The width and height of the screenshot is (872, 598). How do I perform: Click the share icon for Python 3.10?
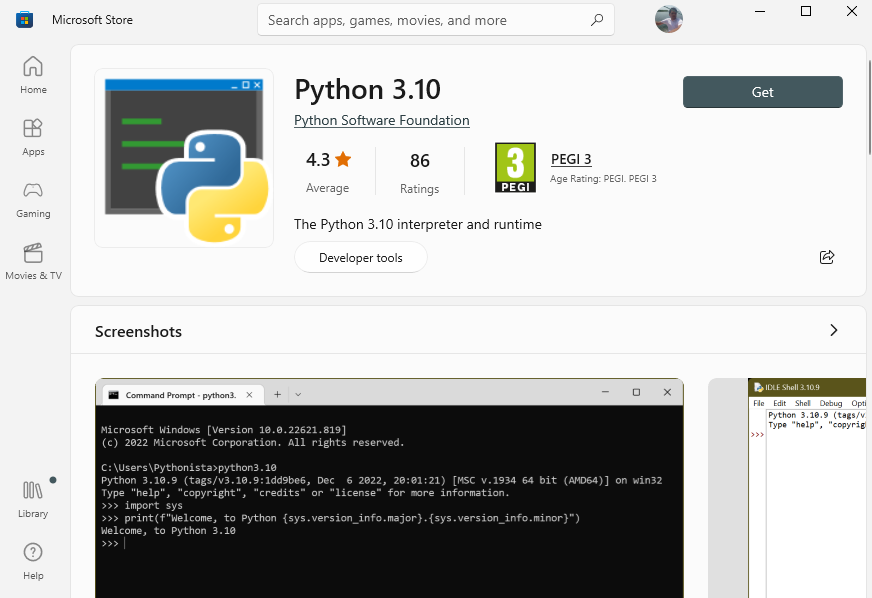click(827, 257)
